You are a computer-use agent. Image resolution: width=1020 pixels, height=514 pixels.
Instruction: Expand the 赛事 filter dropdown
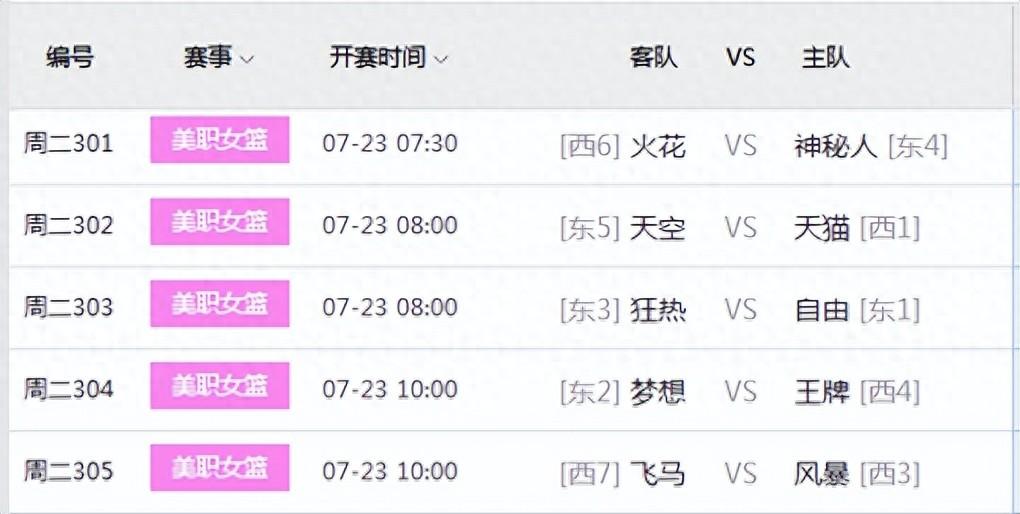(x=219, y=57)
